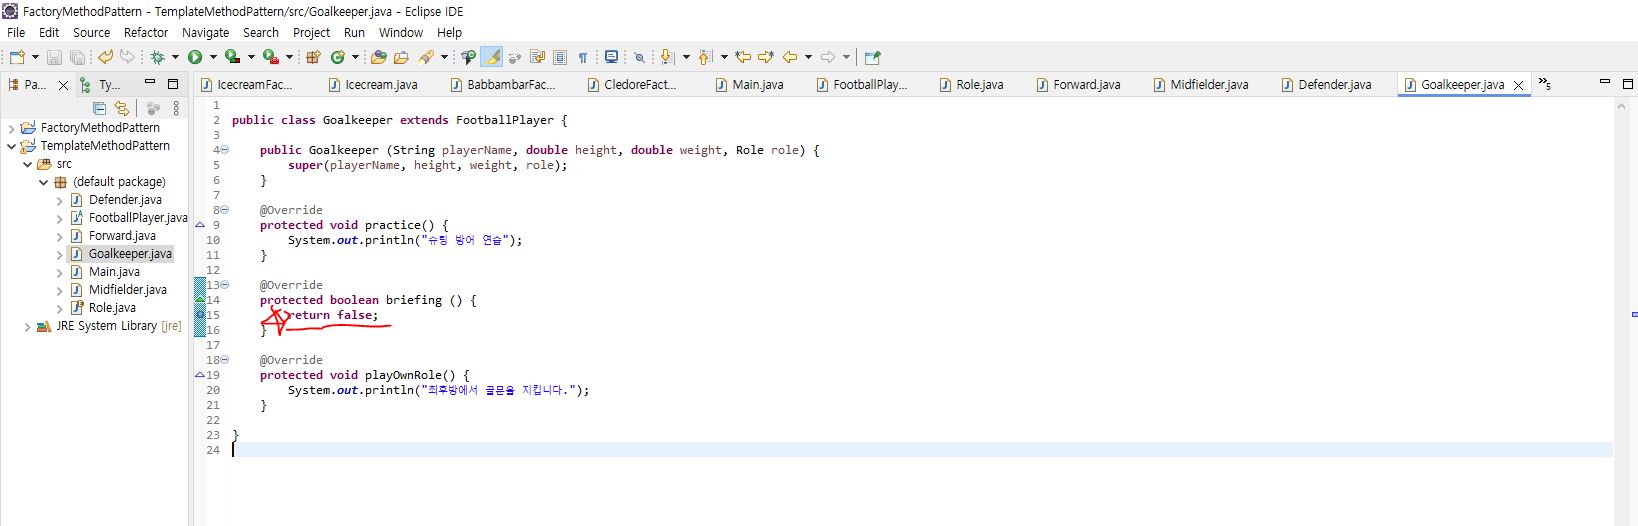Fold the playOwnRole method at line 18
This screenshot has height=526, width=1638.
tap(224, 360)
